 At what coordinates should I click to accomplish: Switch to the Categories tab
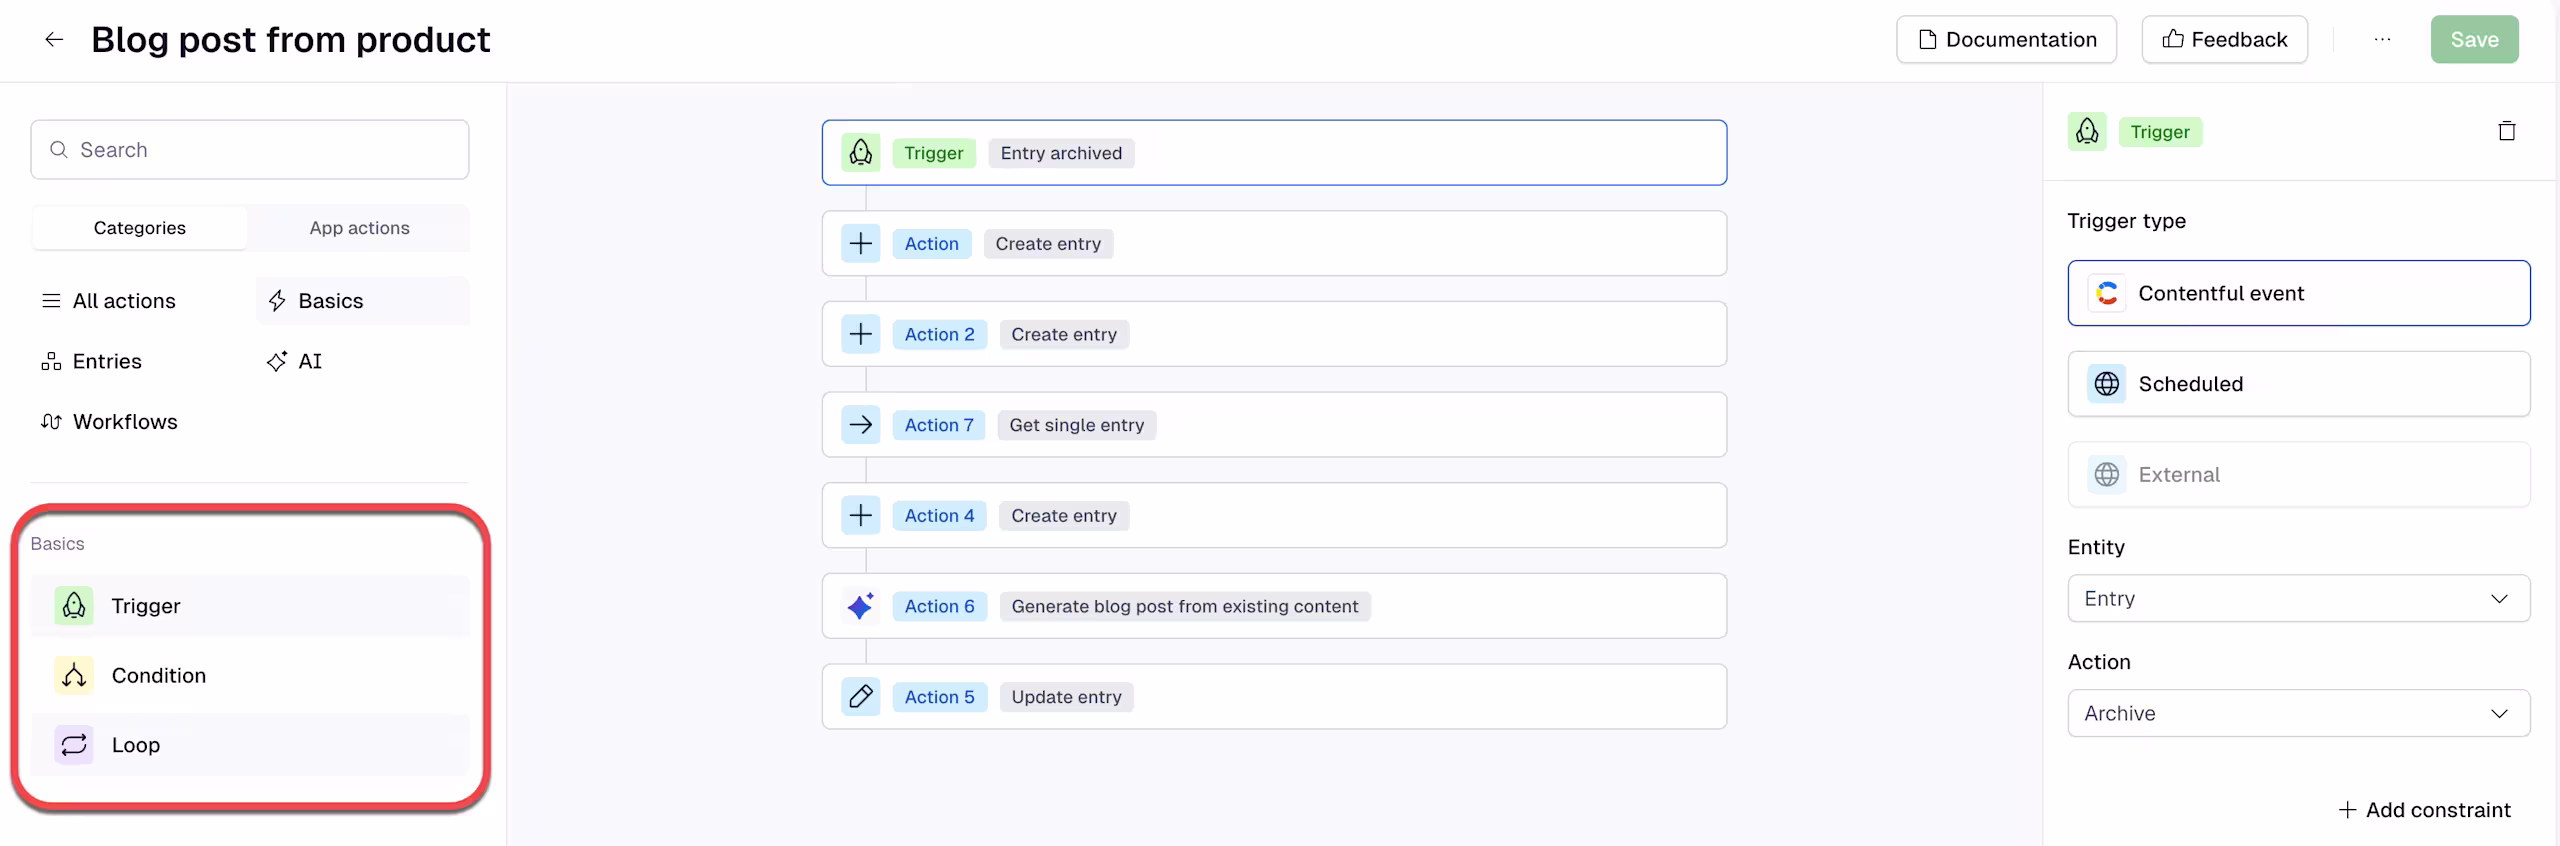(x=140, y=228)
